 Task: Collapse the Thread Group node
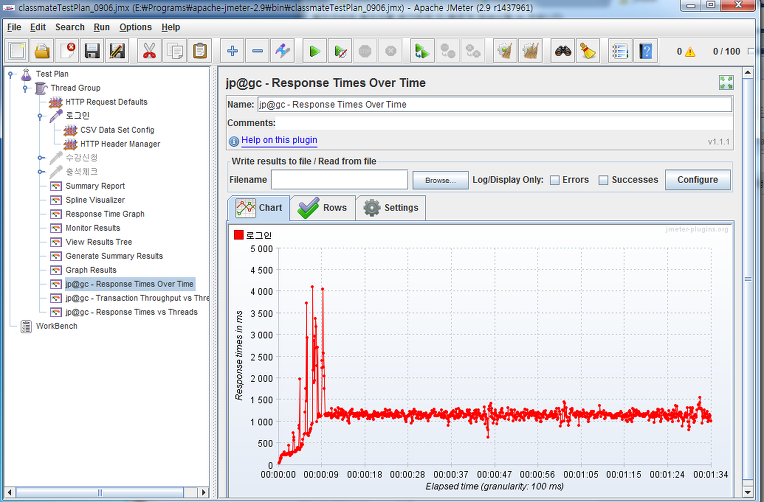[25, 89]
